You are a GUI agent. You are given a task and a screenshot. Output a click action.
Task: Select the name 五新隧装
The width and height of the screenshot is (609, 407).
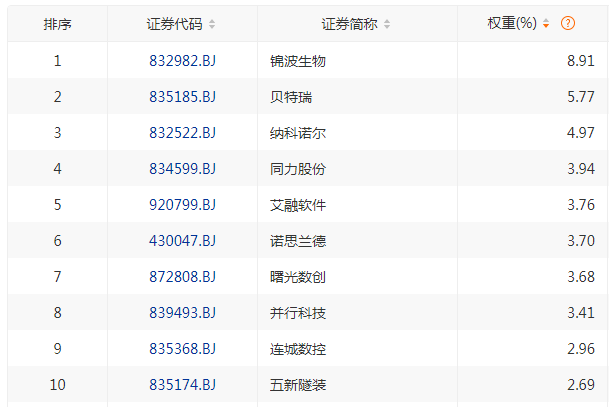[x=298, y=385]
